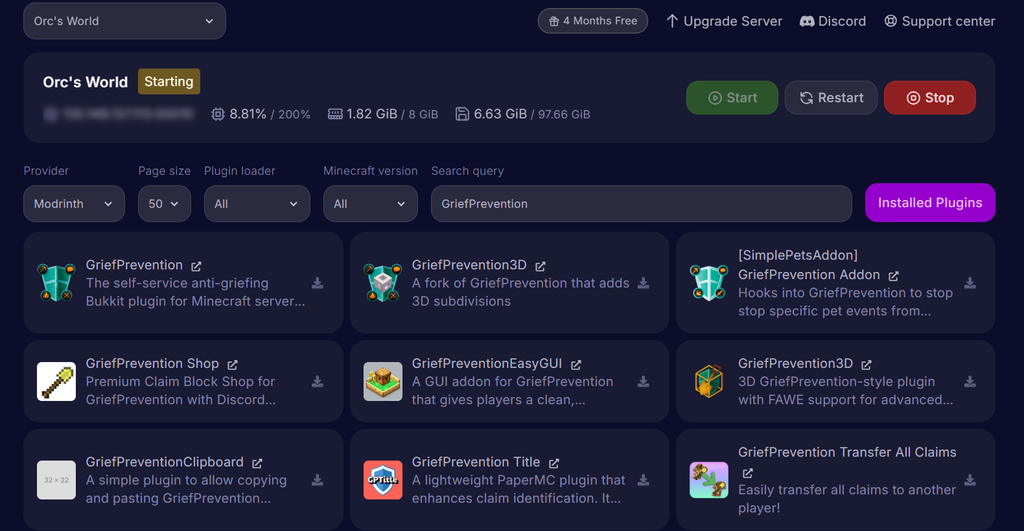Download GriefPreventionEasyGUI plugin
This screenshot has width=1024, height=531.
[x=643, y=381]
